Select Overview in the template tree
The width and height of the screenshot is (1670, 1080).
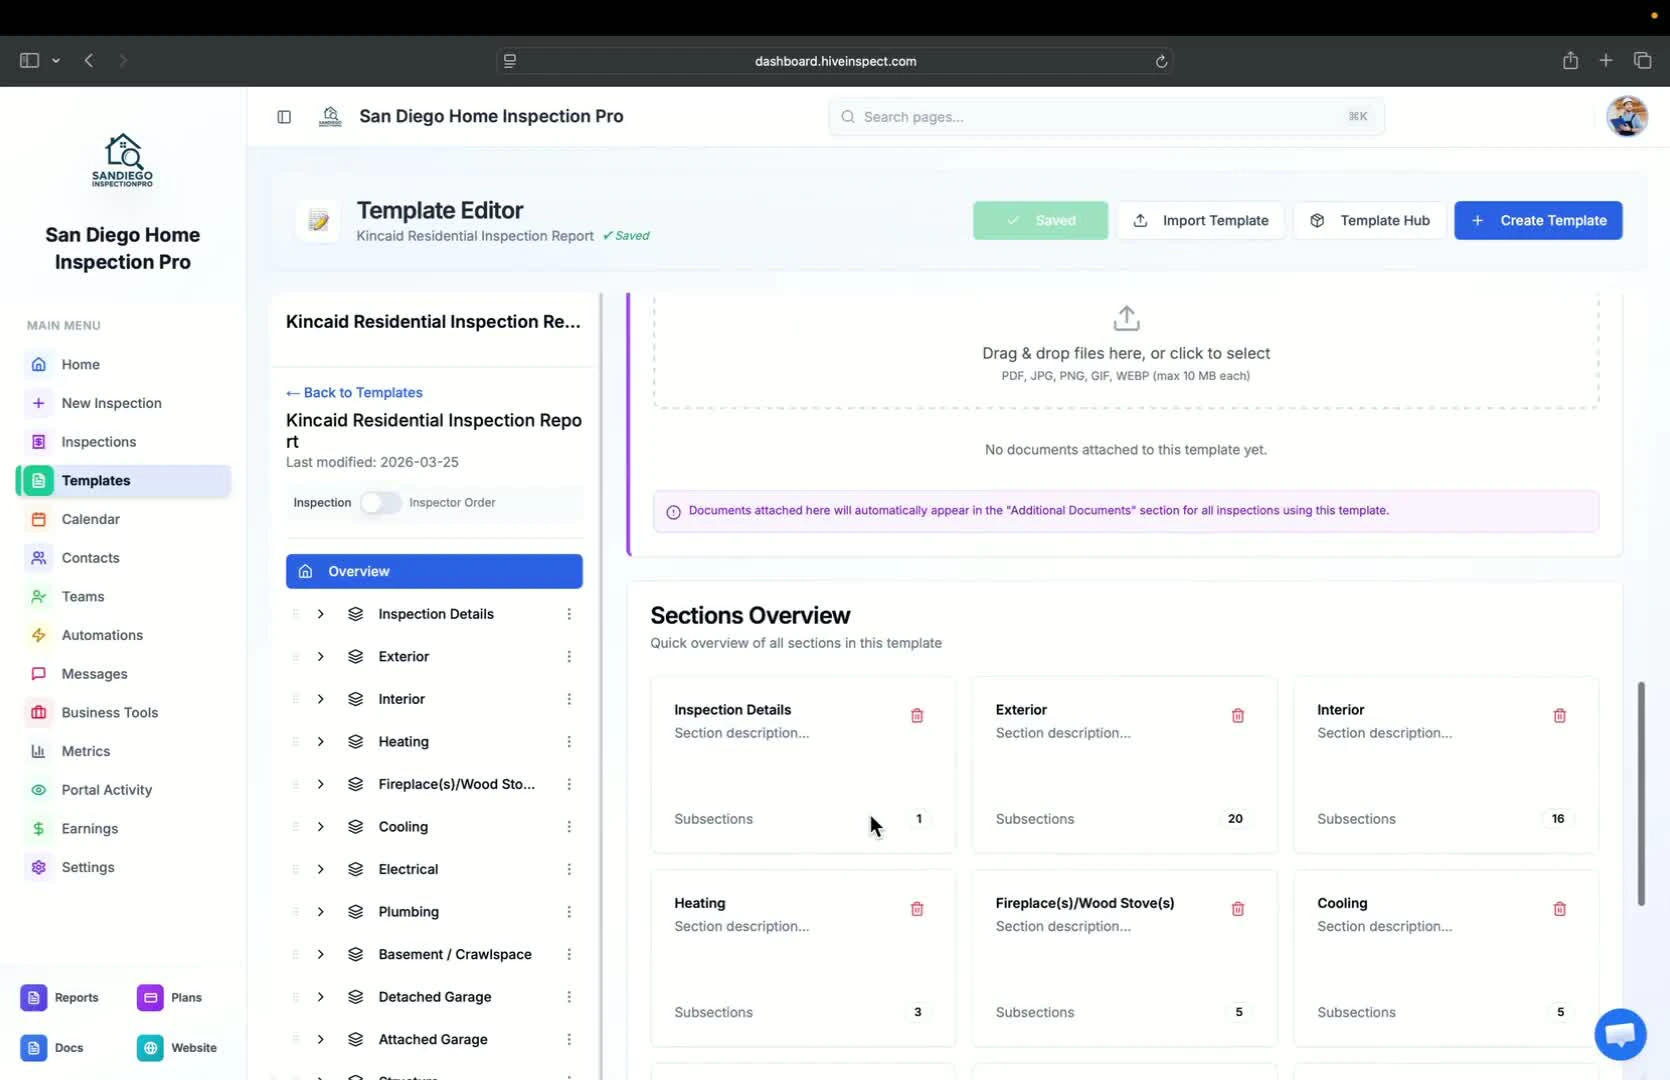pos(434,572)
